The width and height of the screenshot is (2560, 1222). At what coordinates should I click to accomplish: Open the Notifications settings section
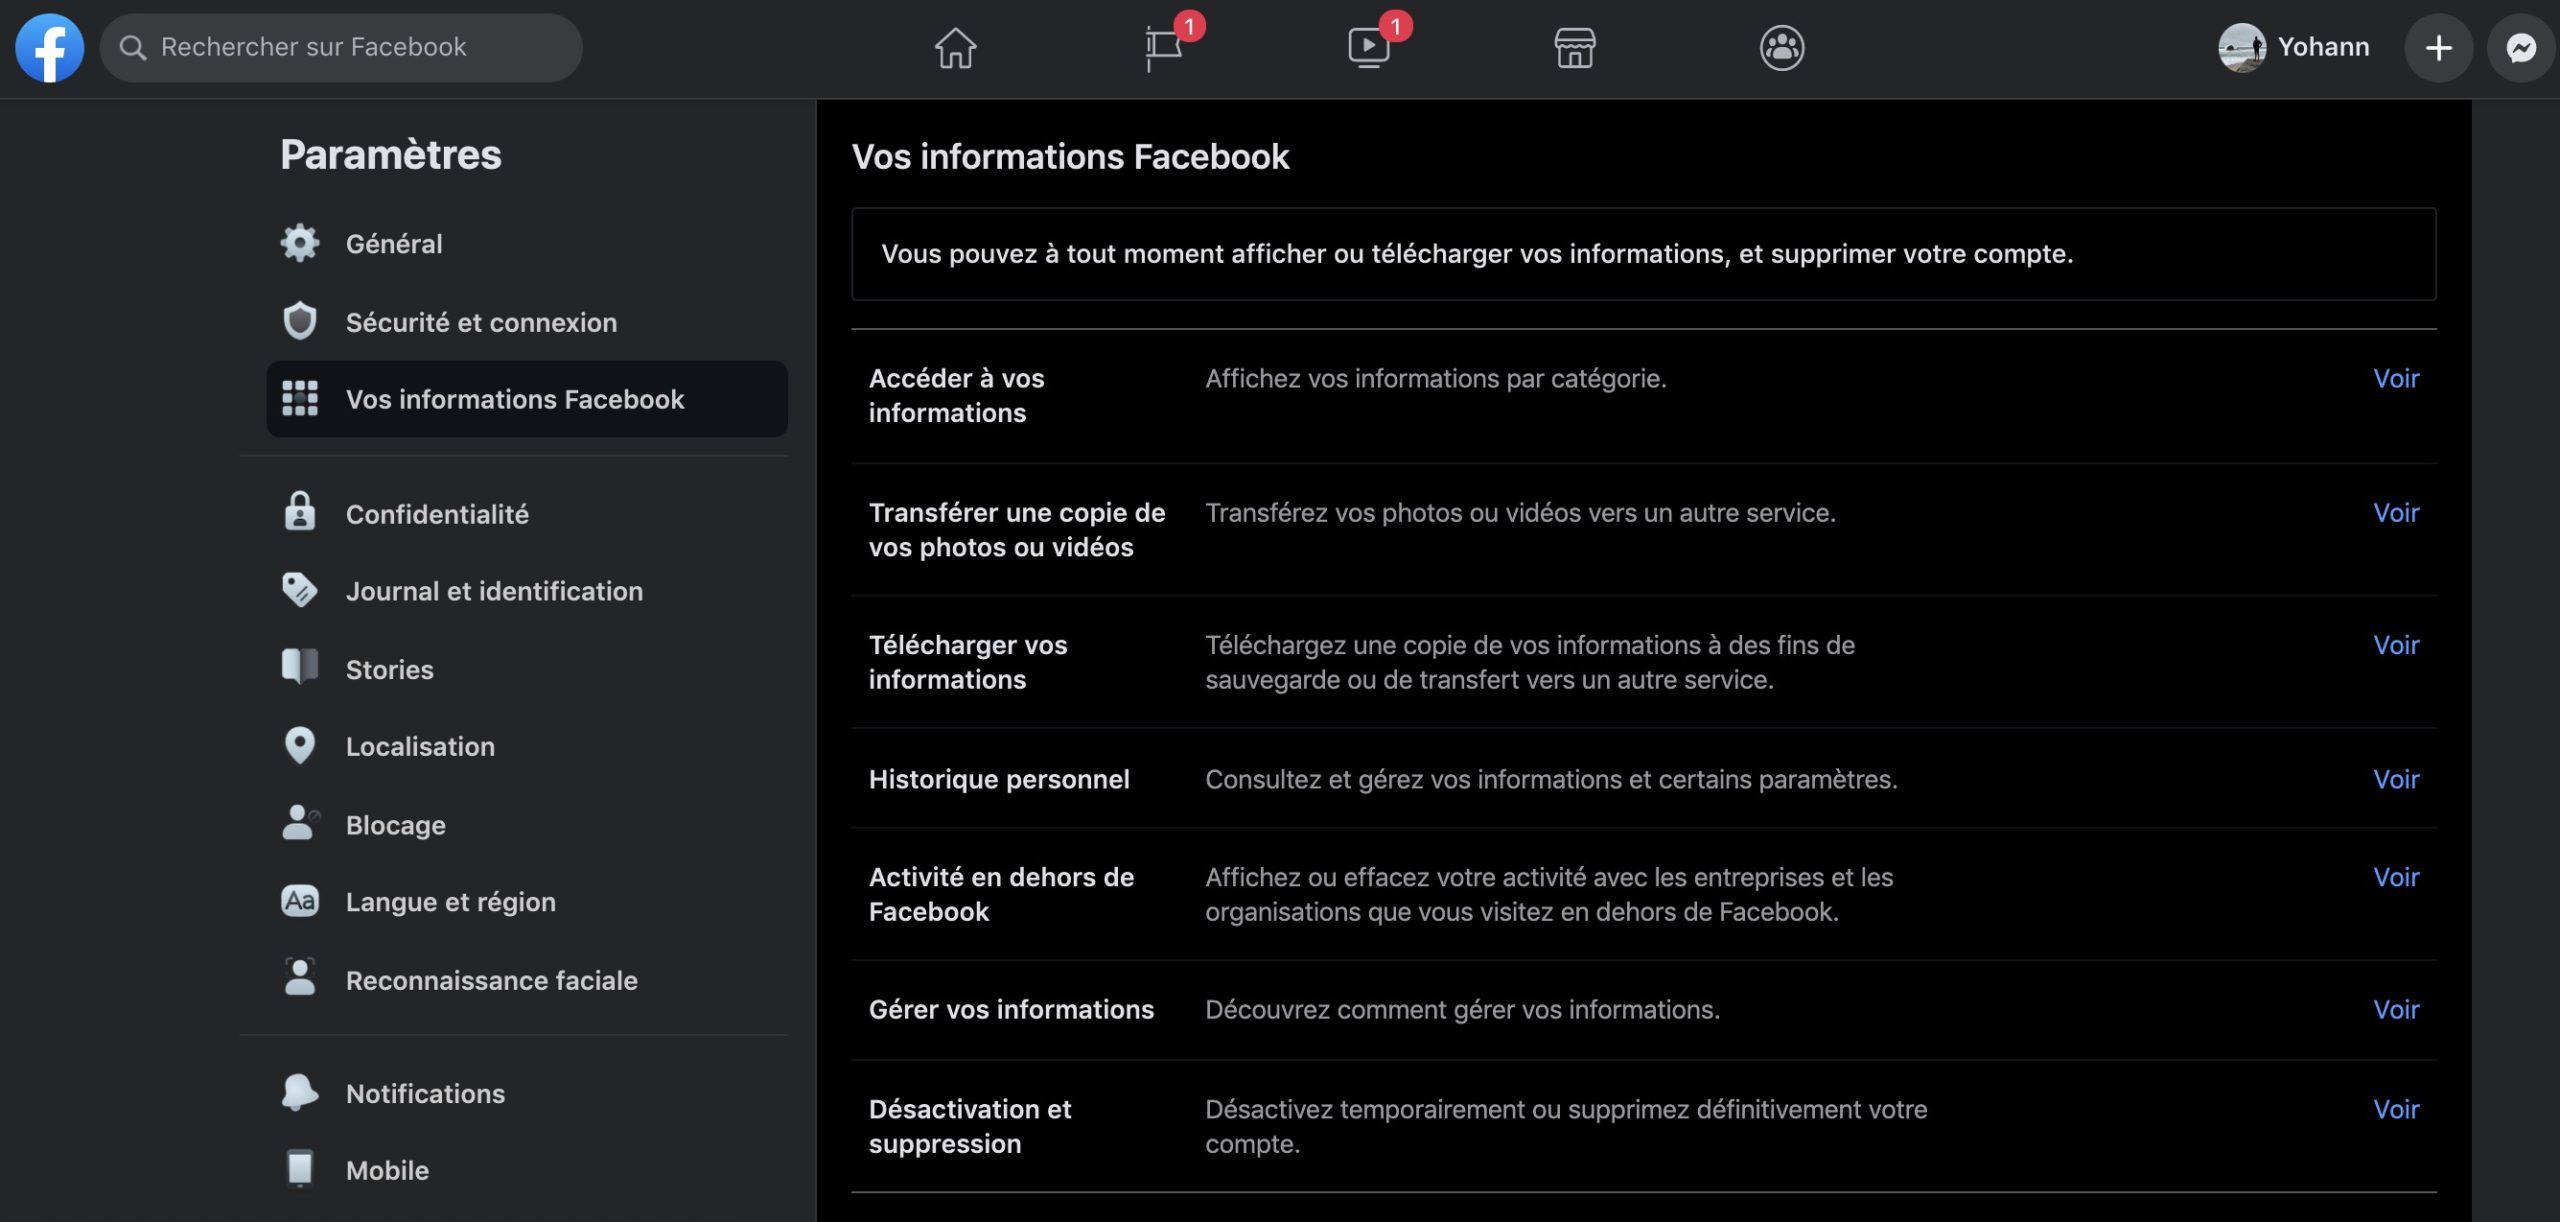tap(425, 1093)
